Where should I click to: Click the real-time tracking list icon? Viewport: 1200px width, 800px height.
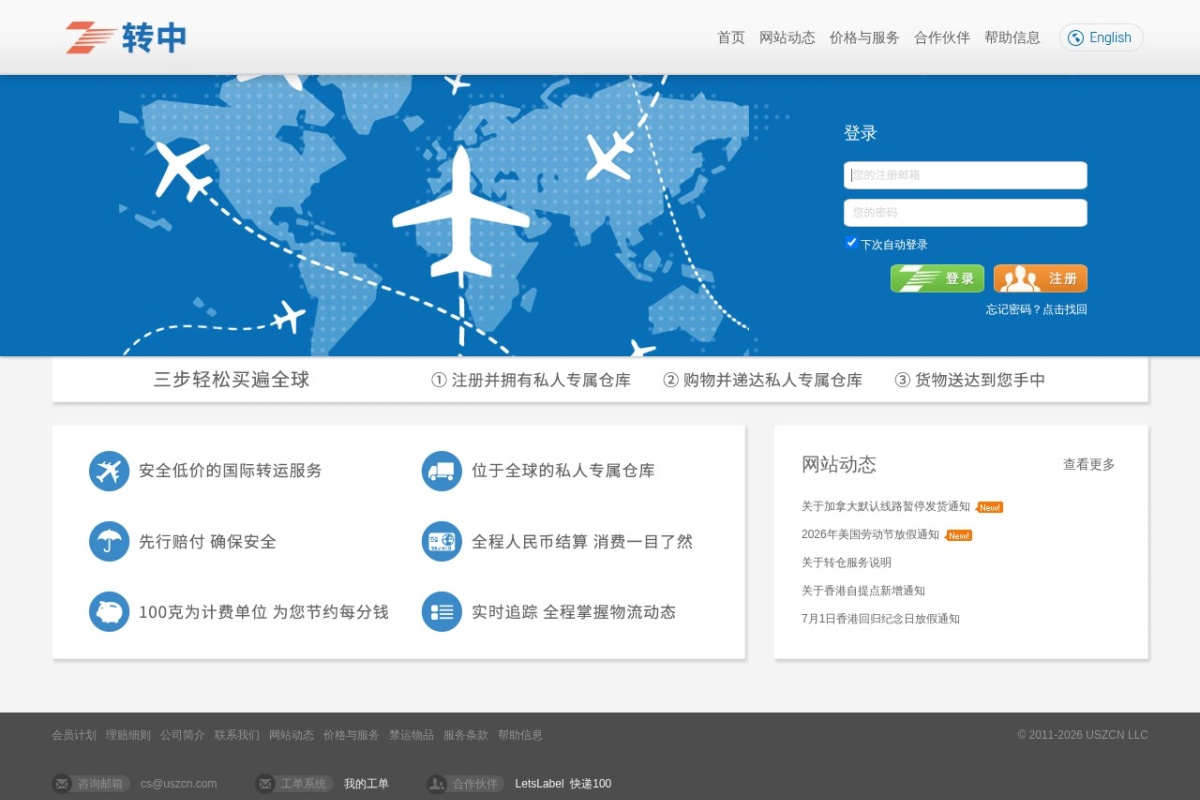442,612
